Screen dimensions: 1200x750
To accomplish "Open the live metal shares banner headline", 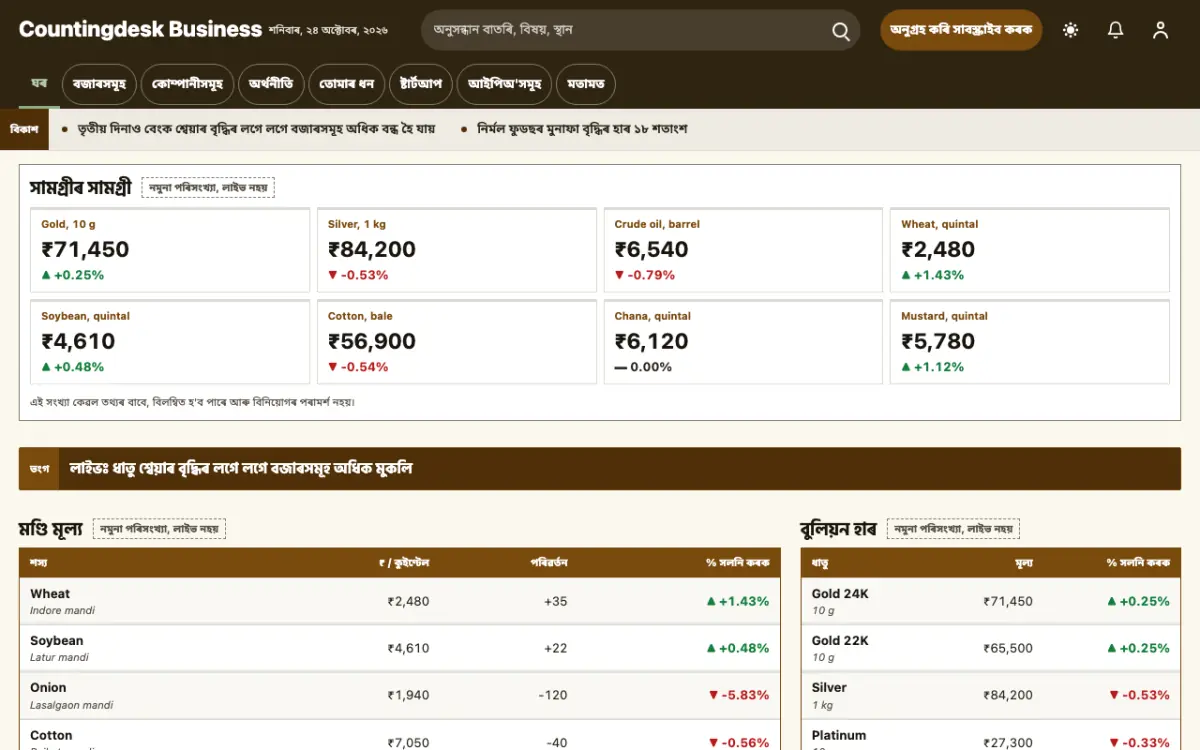I will point(241,468).
